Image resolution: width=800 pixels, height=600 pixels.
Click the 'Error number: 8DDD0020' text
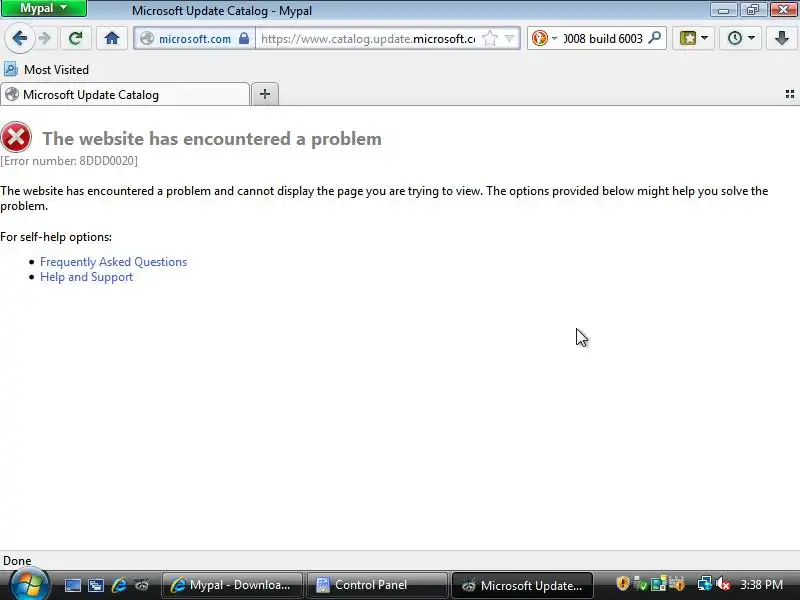pos(69,161)
